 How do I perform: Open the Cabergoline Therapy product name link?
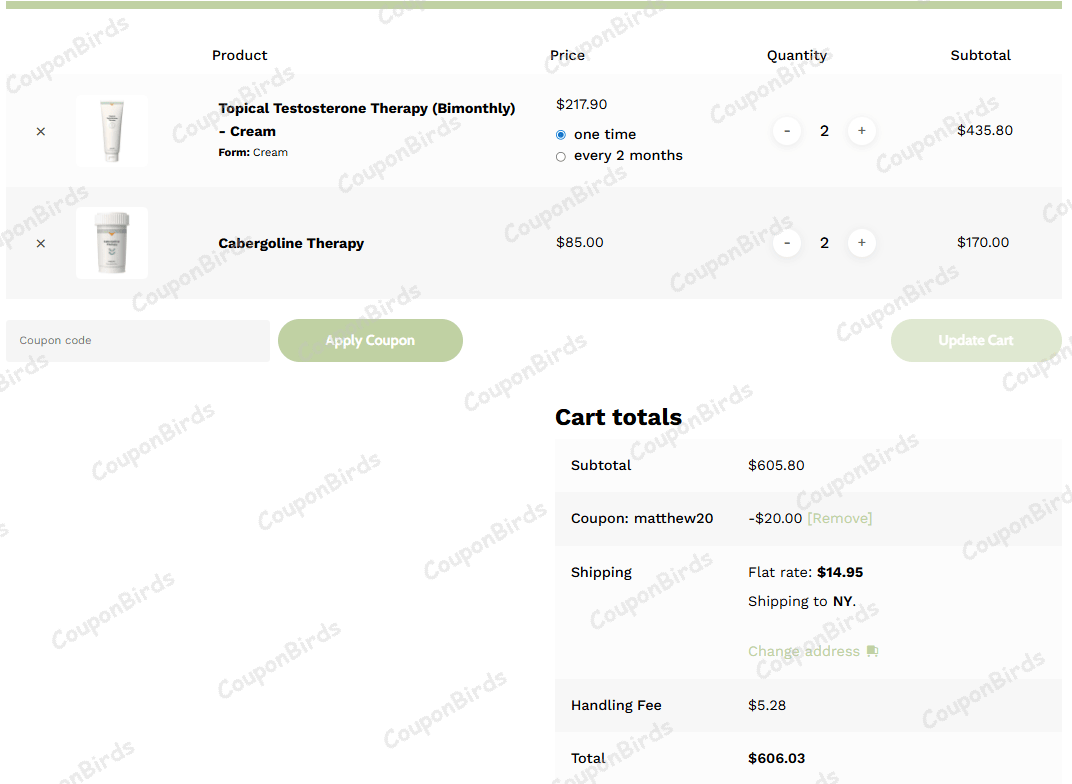(x=291, y=243)
